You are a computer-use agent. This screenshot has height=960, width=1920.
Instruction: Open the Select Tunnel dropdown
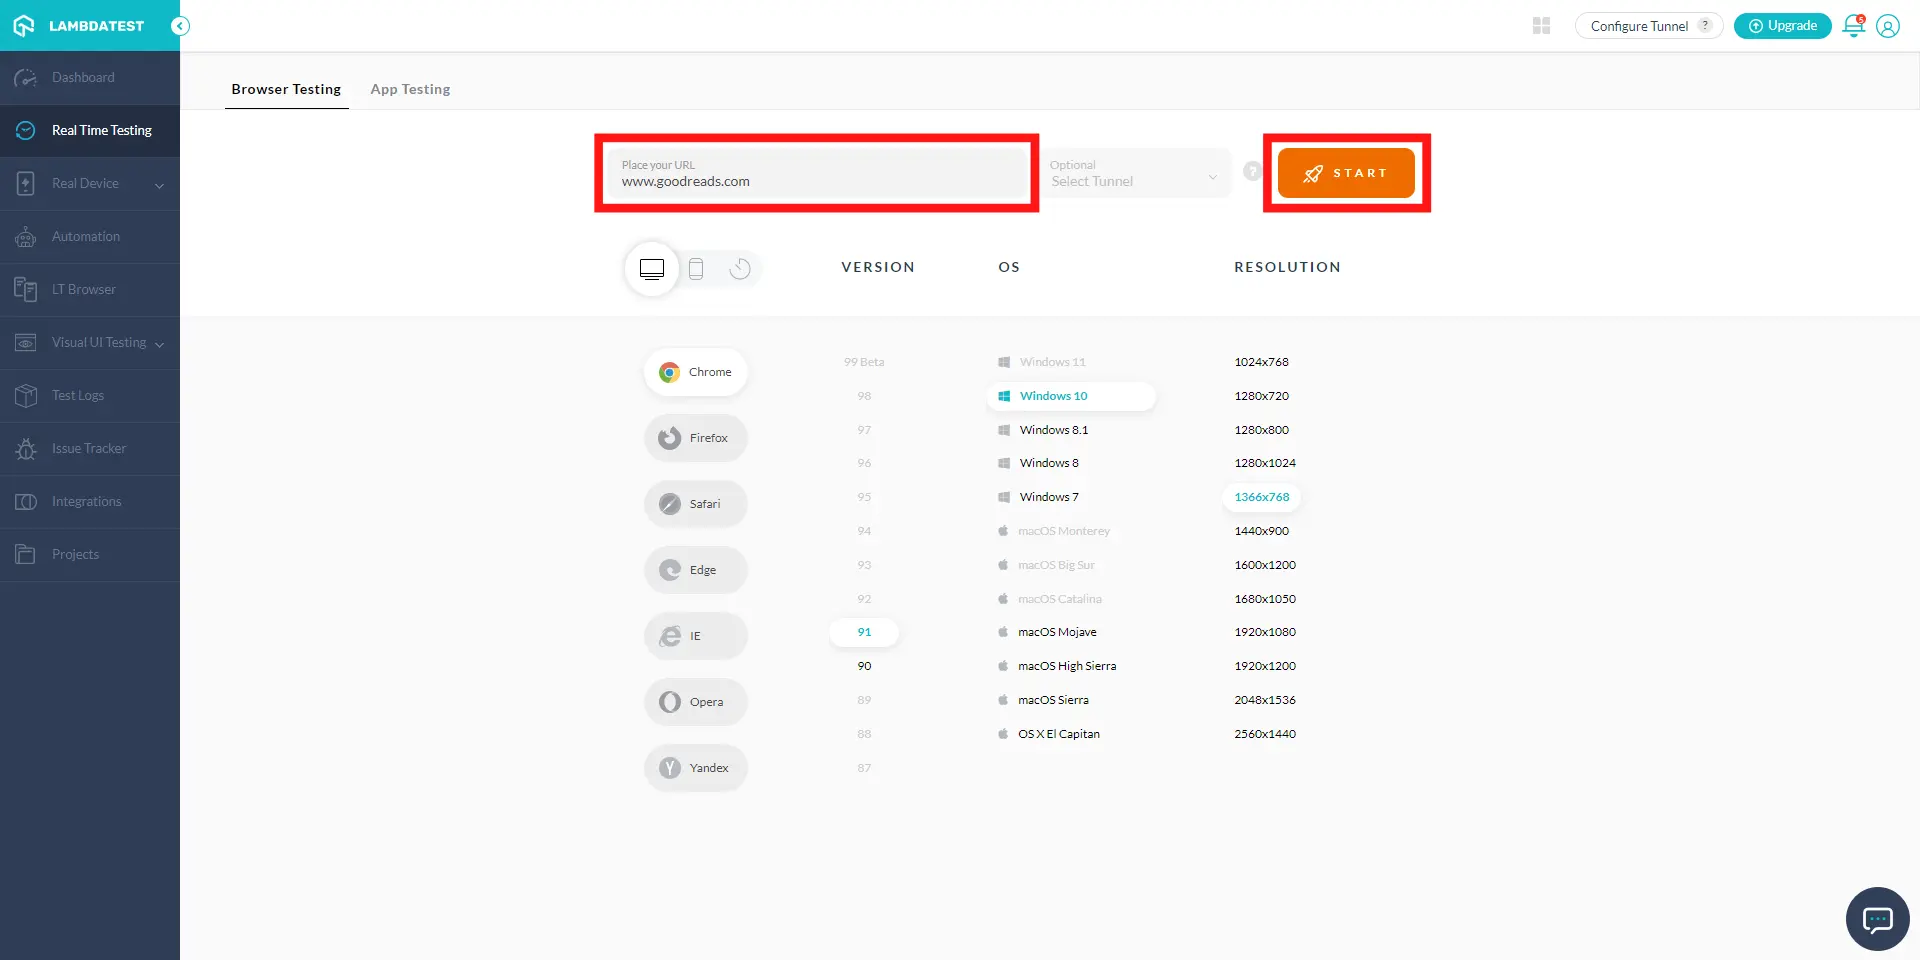click(1135, 173)
